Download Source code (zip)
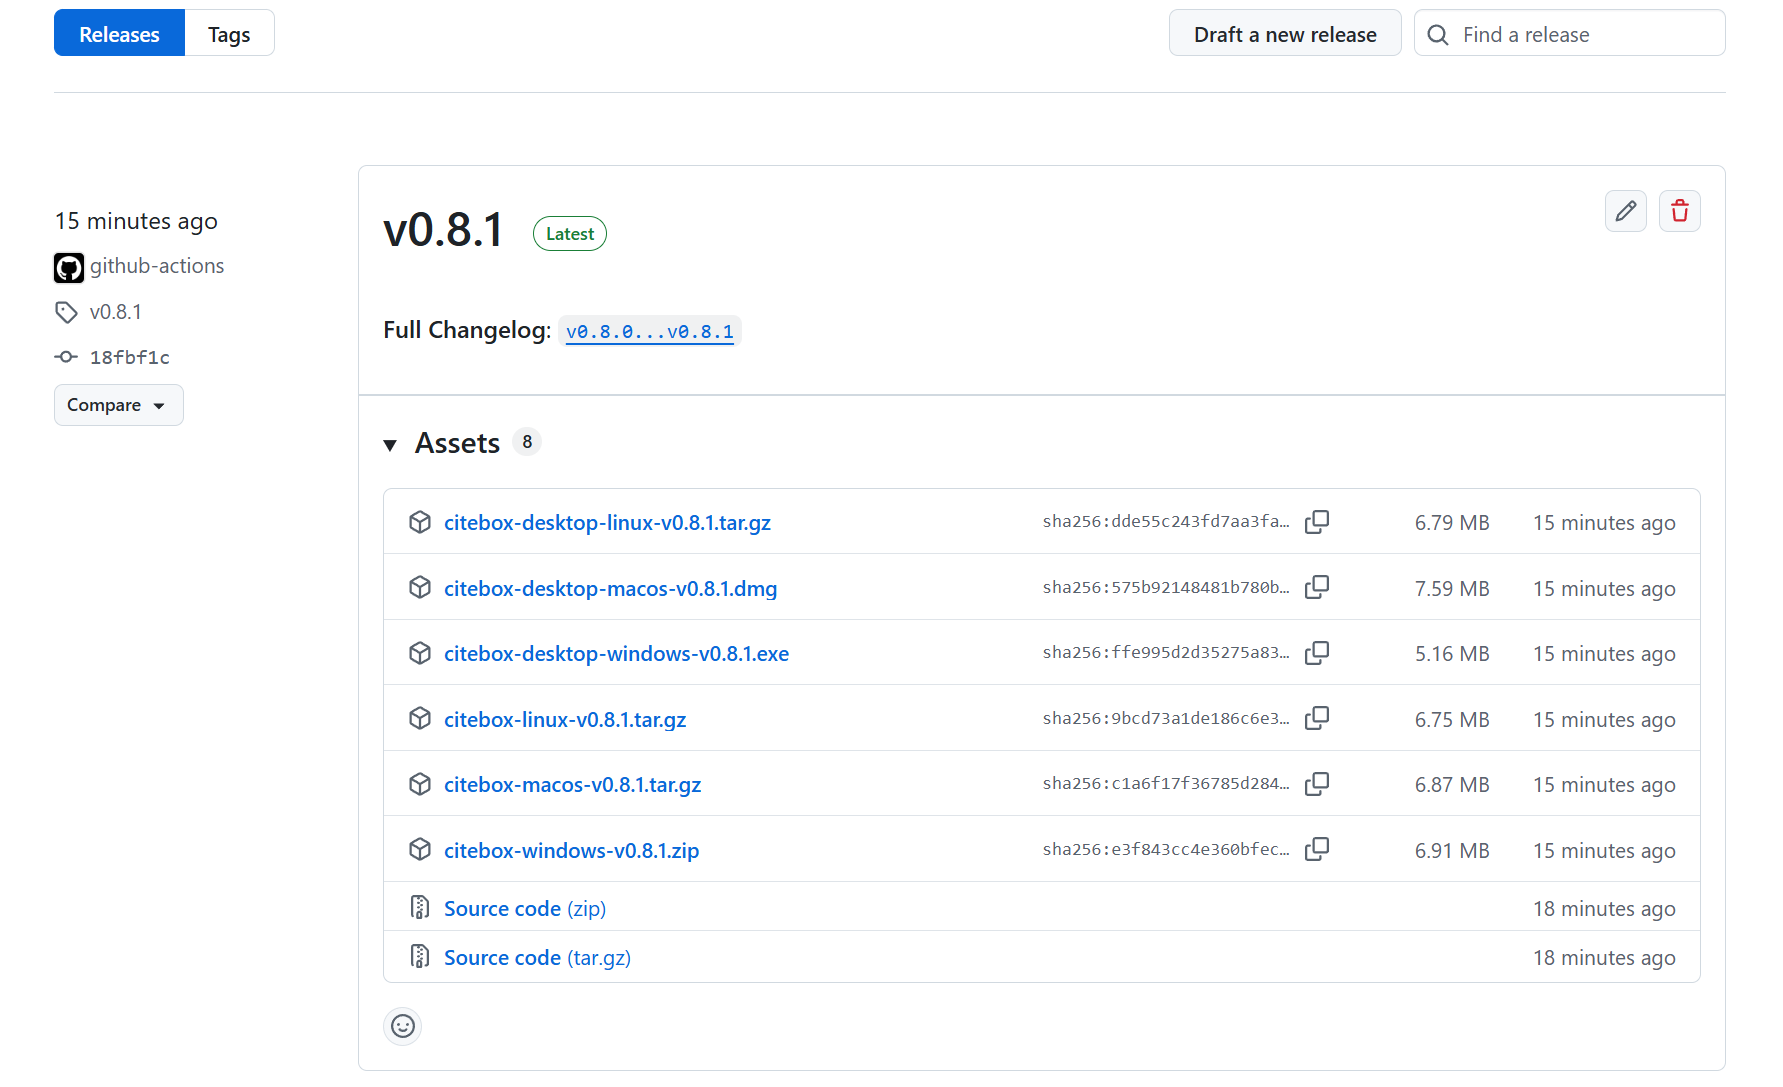Image resolution: width=1783 pixels, height=1087 pixels. click(524, 908)
